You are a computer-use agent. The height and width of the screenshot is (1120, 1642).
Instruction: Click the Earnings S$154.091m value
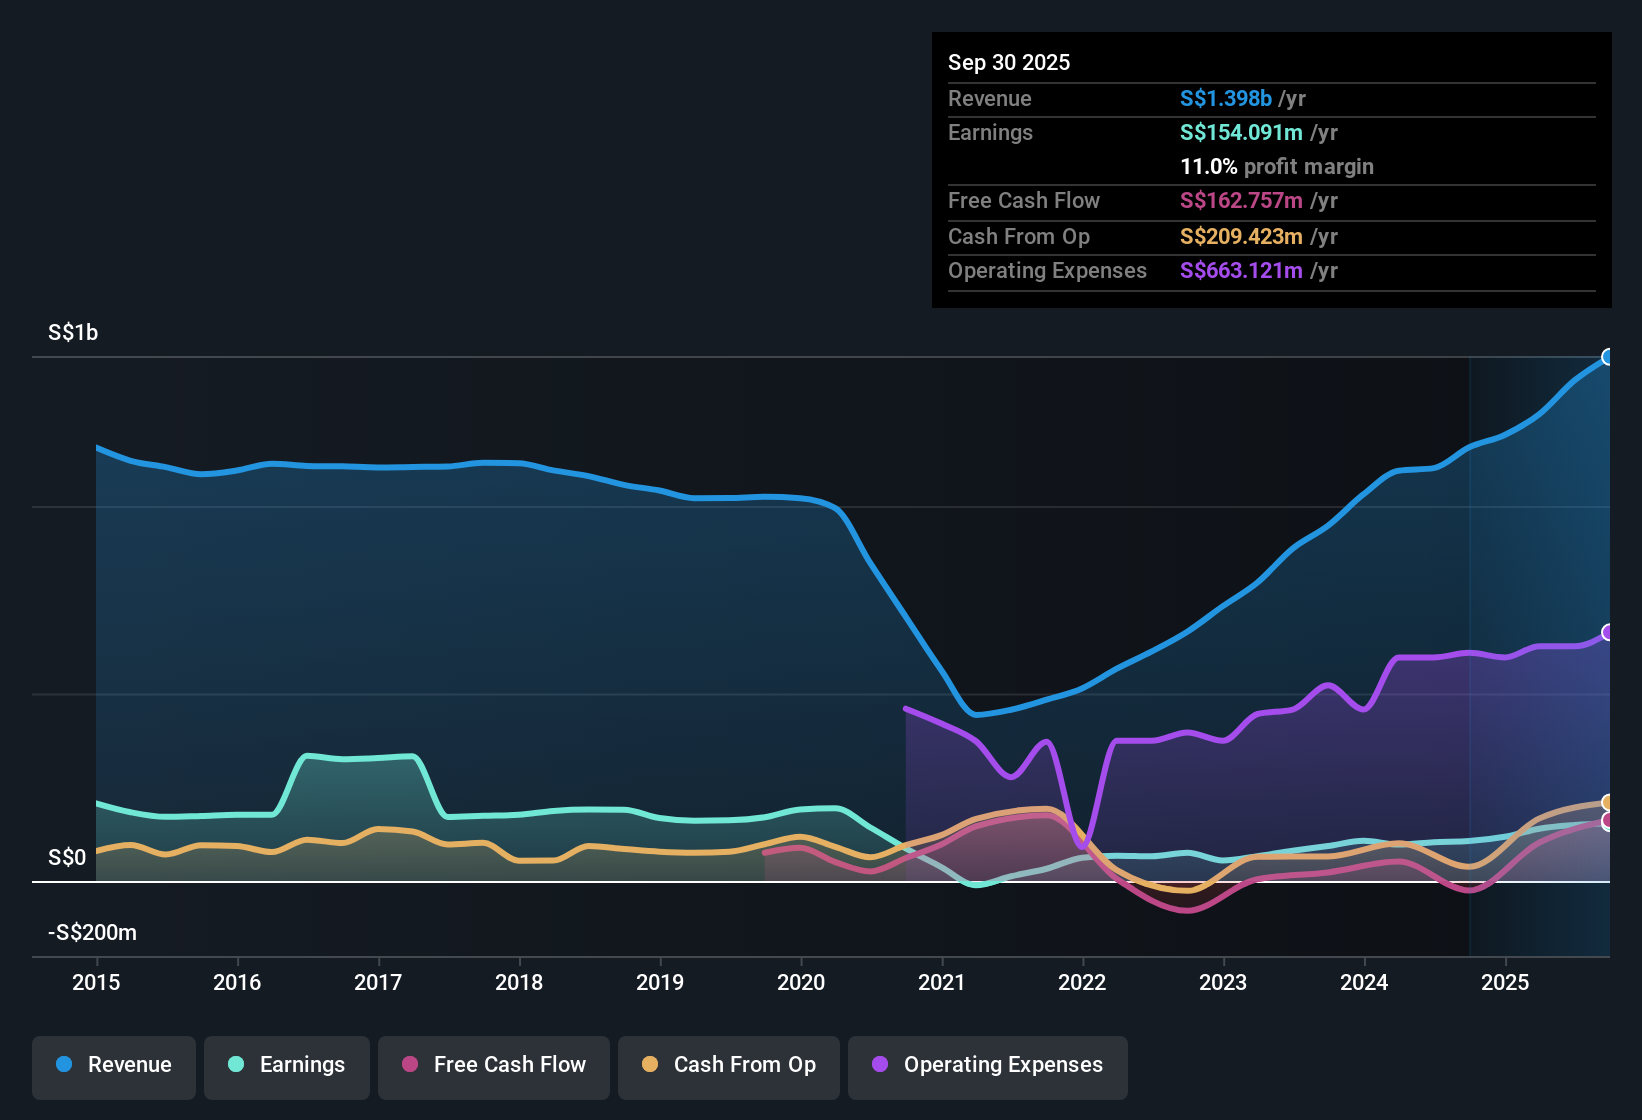coord(1242,132)
